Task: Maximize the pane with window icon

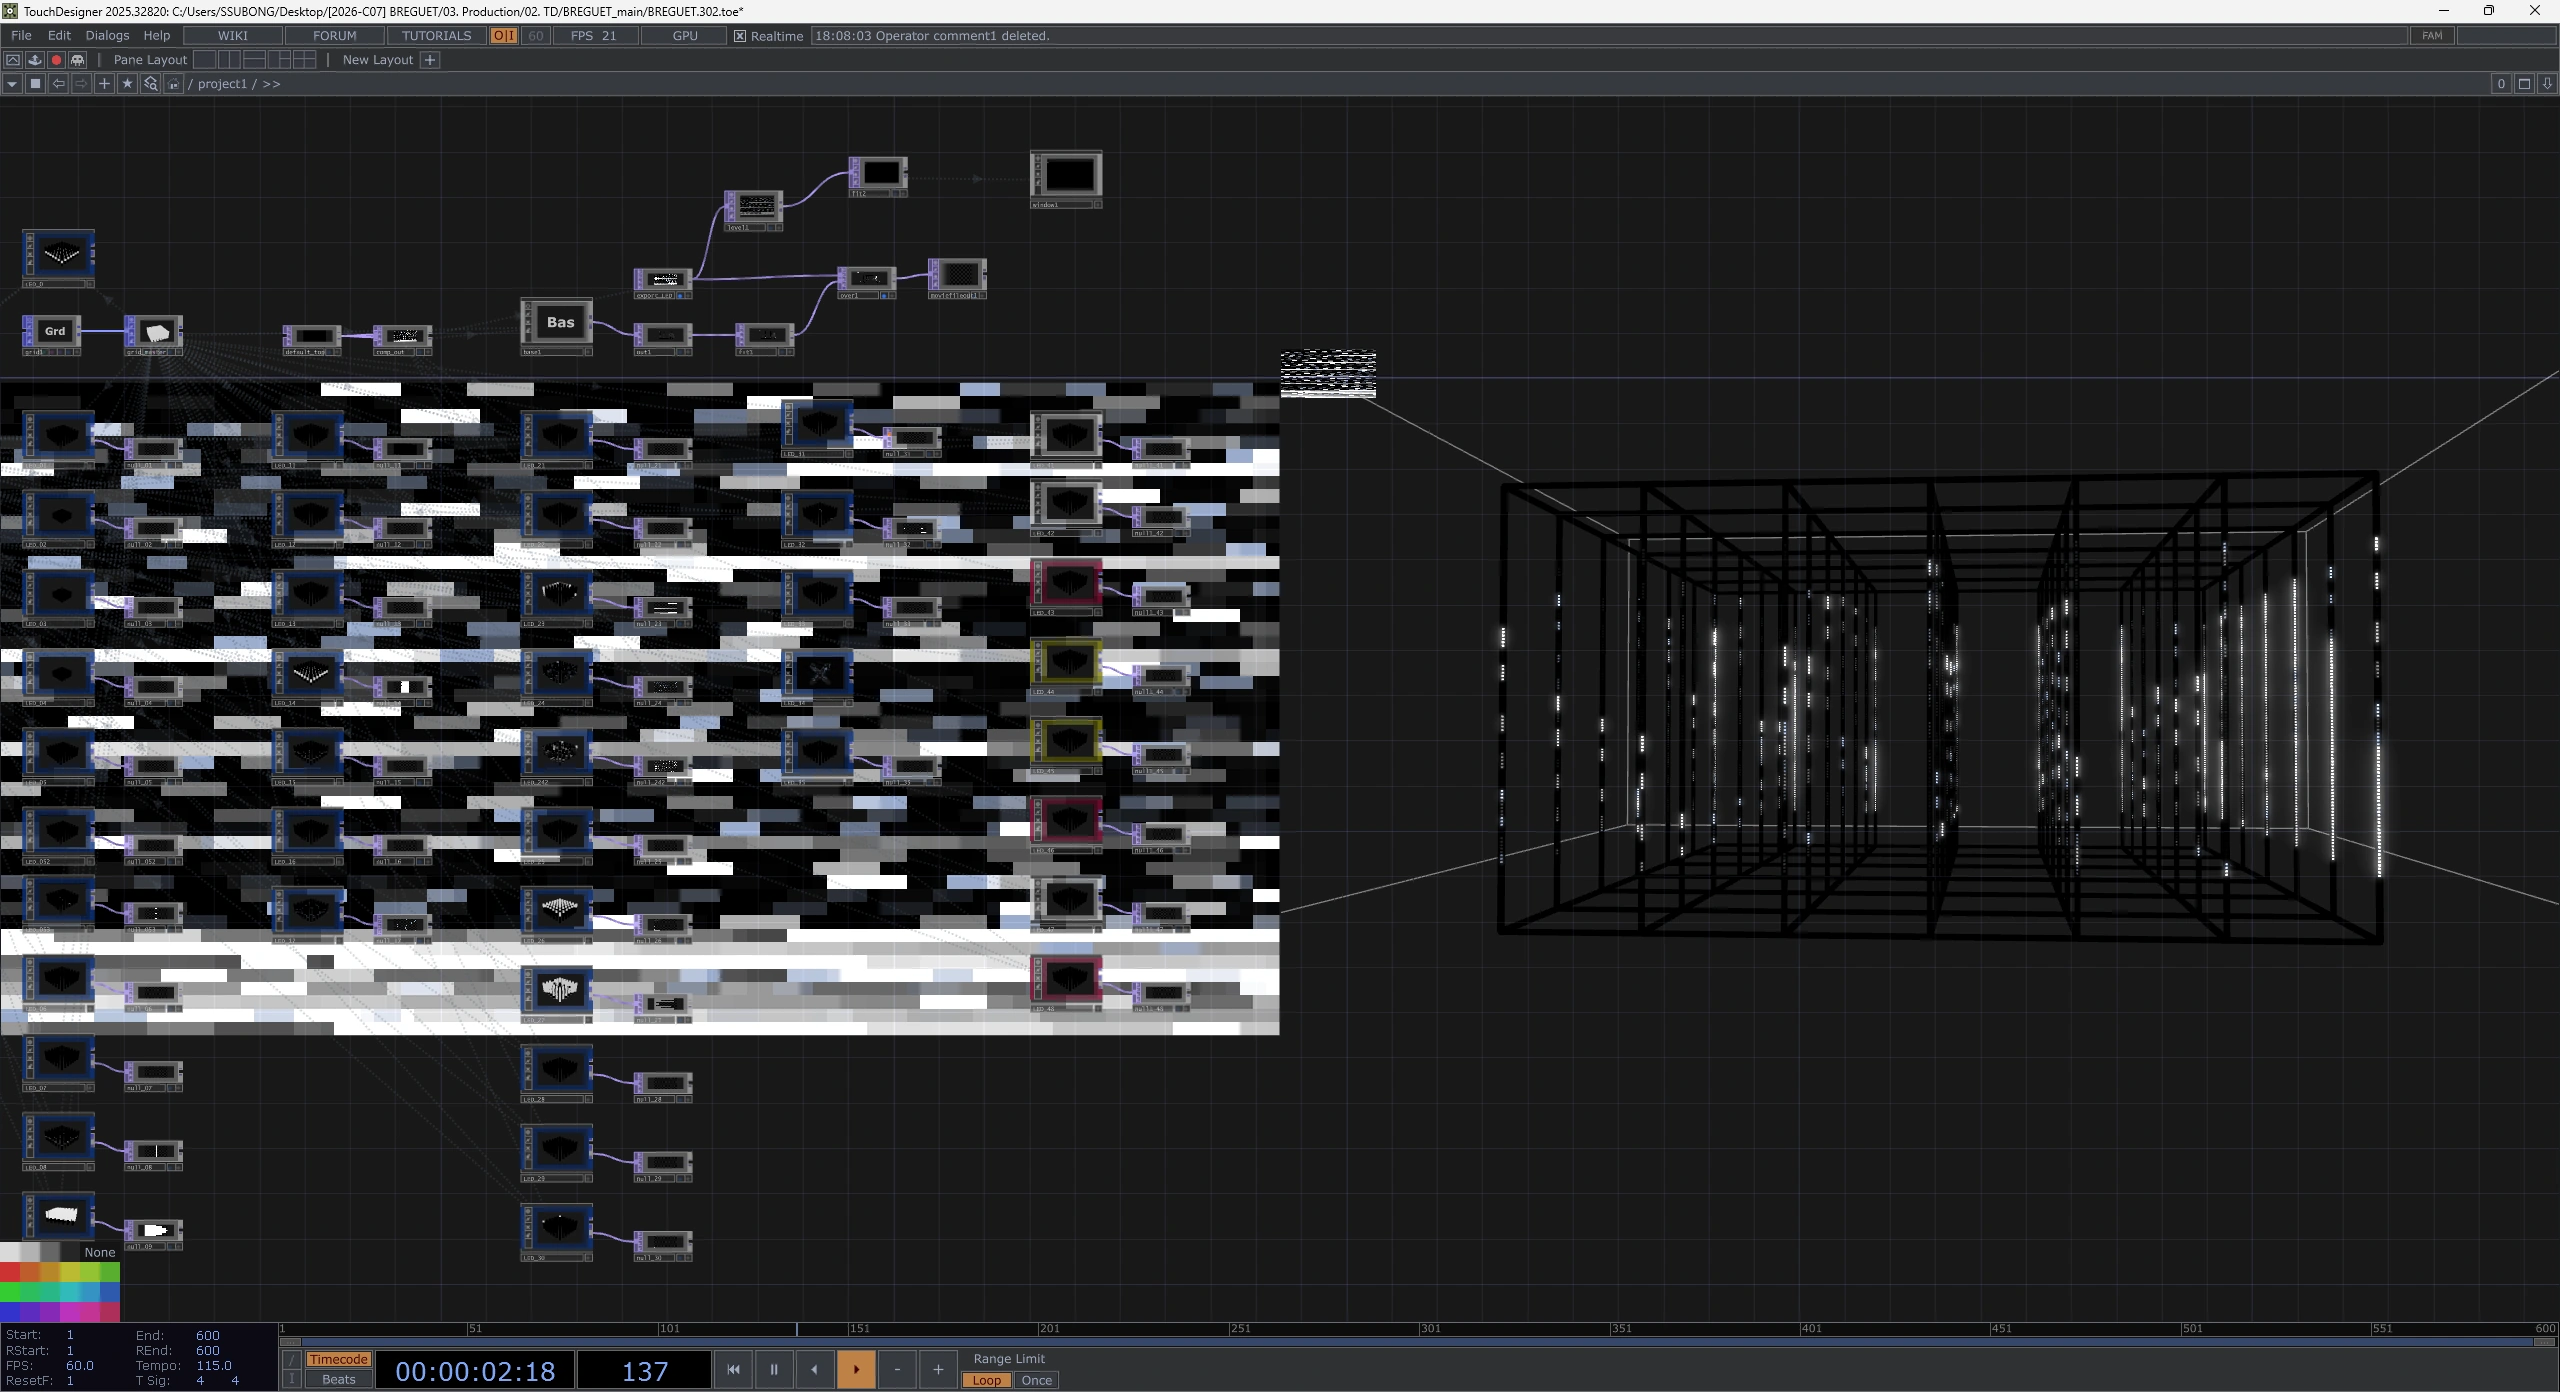Action: pyautogui.click(x=2524, y=84)
